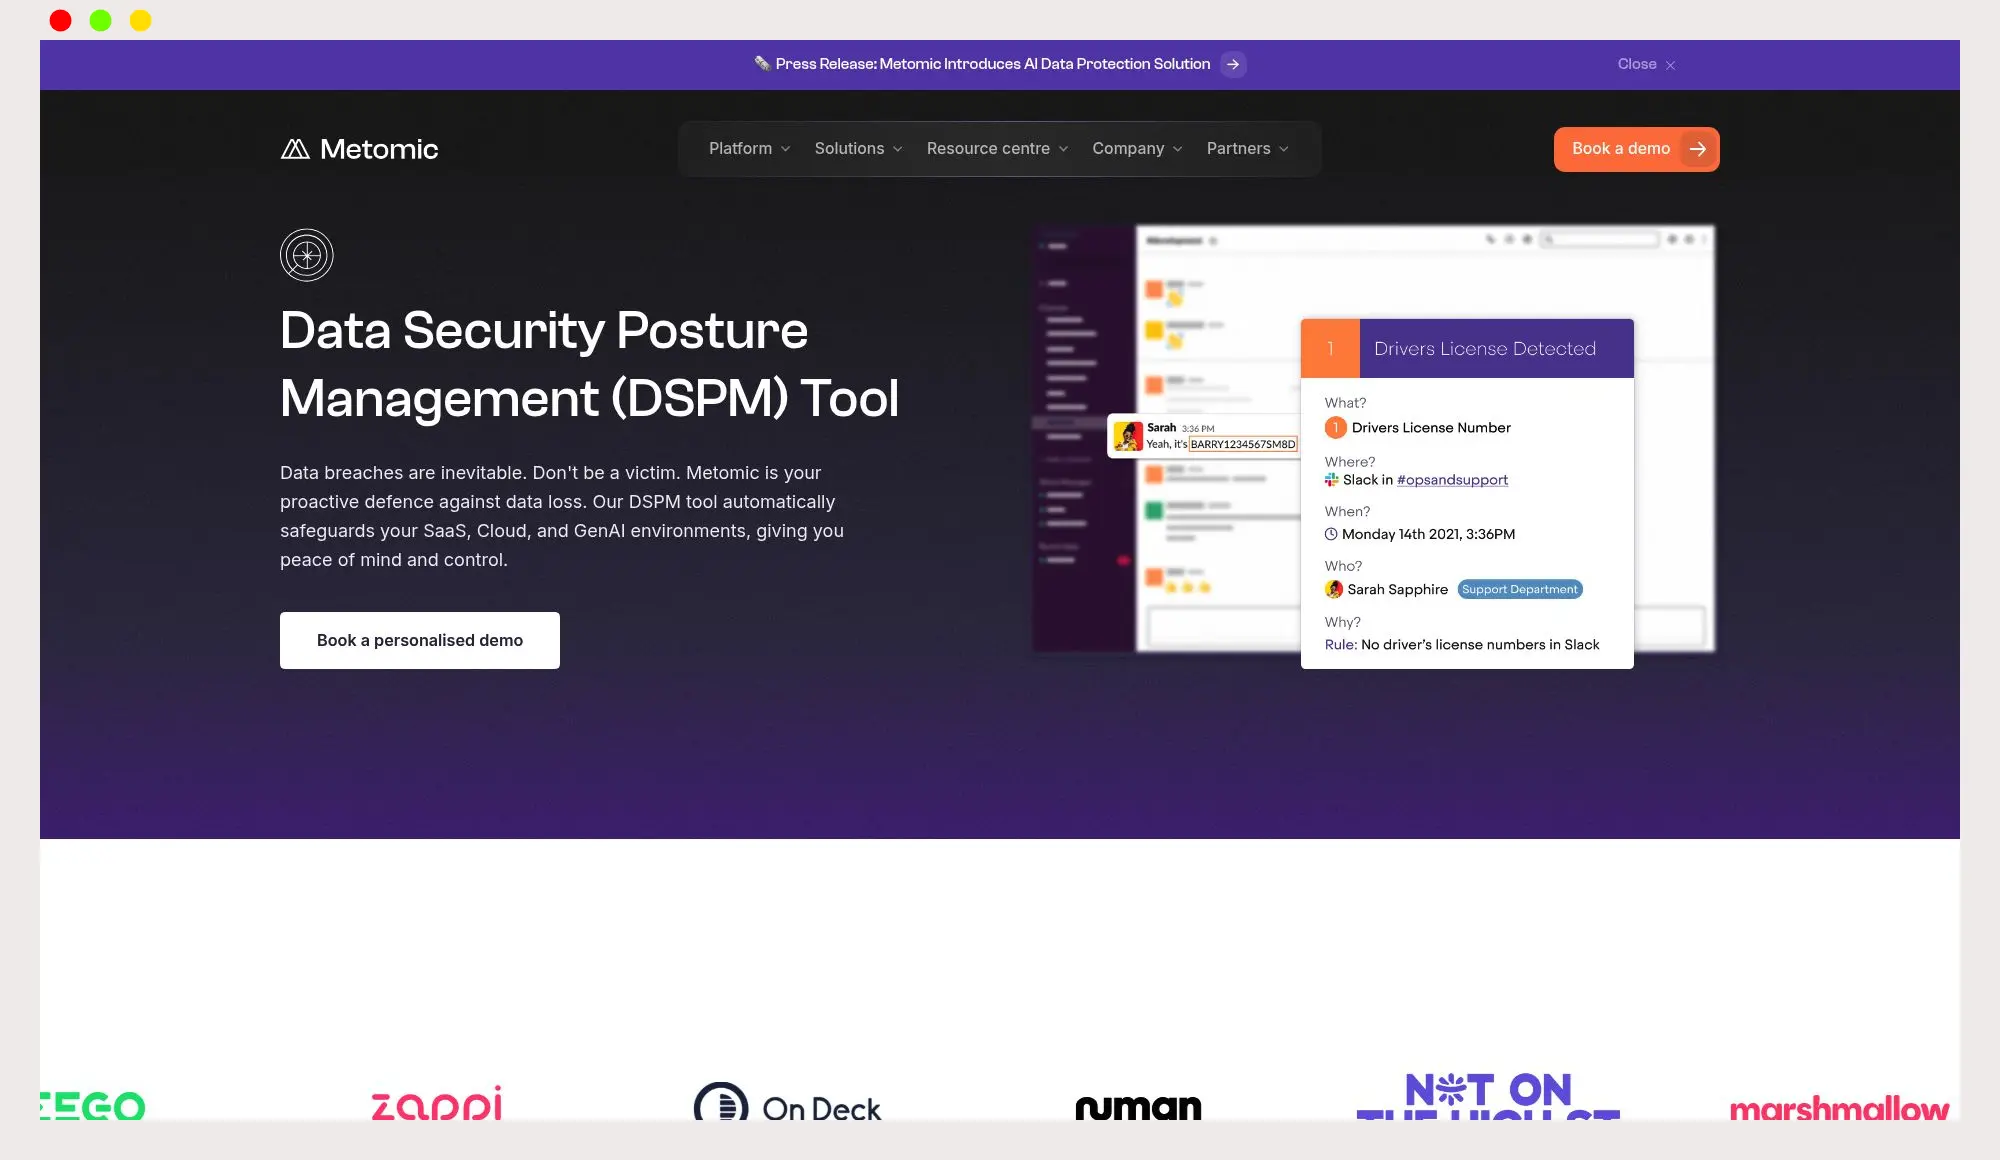
Task: Open the Press Release announcement link
Action: click(x=992, y=64)
